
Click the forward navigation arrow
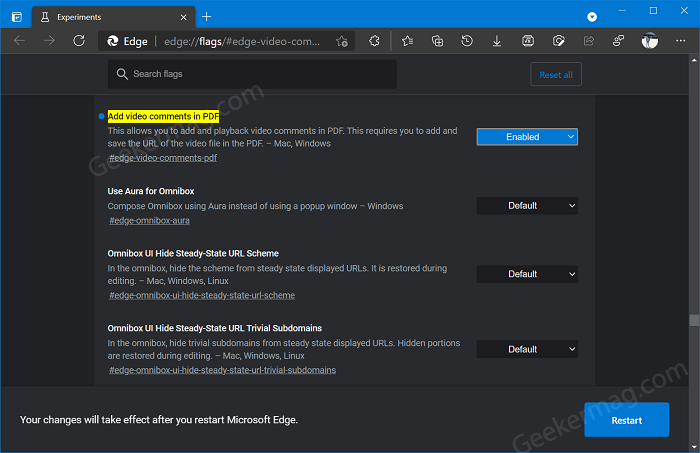pyautogui.click(x=49, y=41)
